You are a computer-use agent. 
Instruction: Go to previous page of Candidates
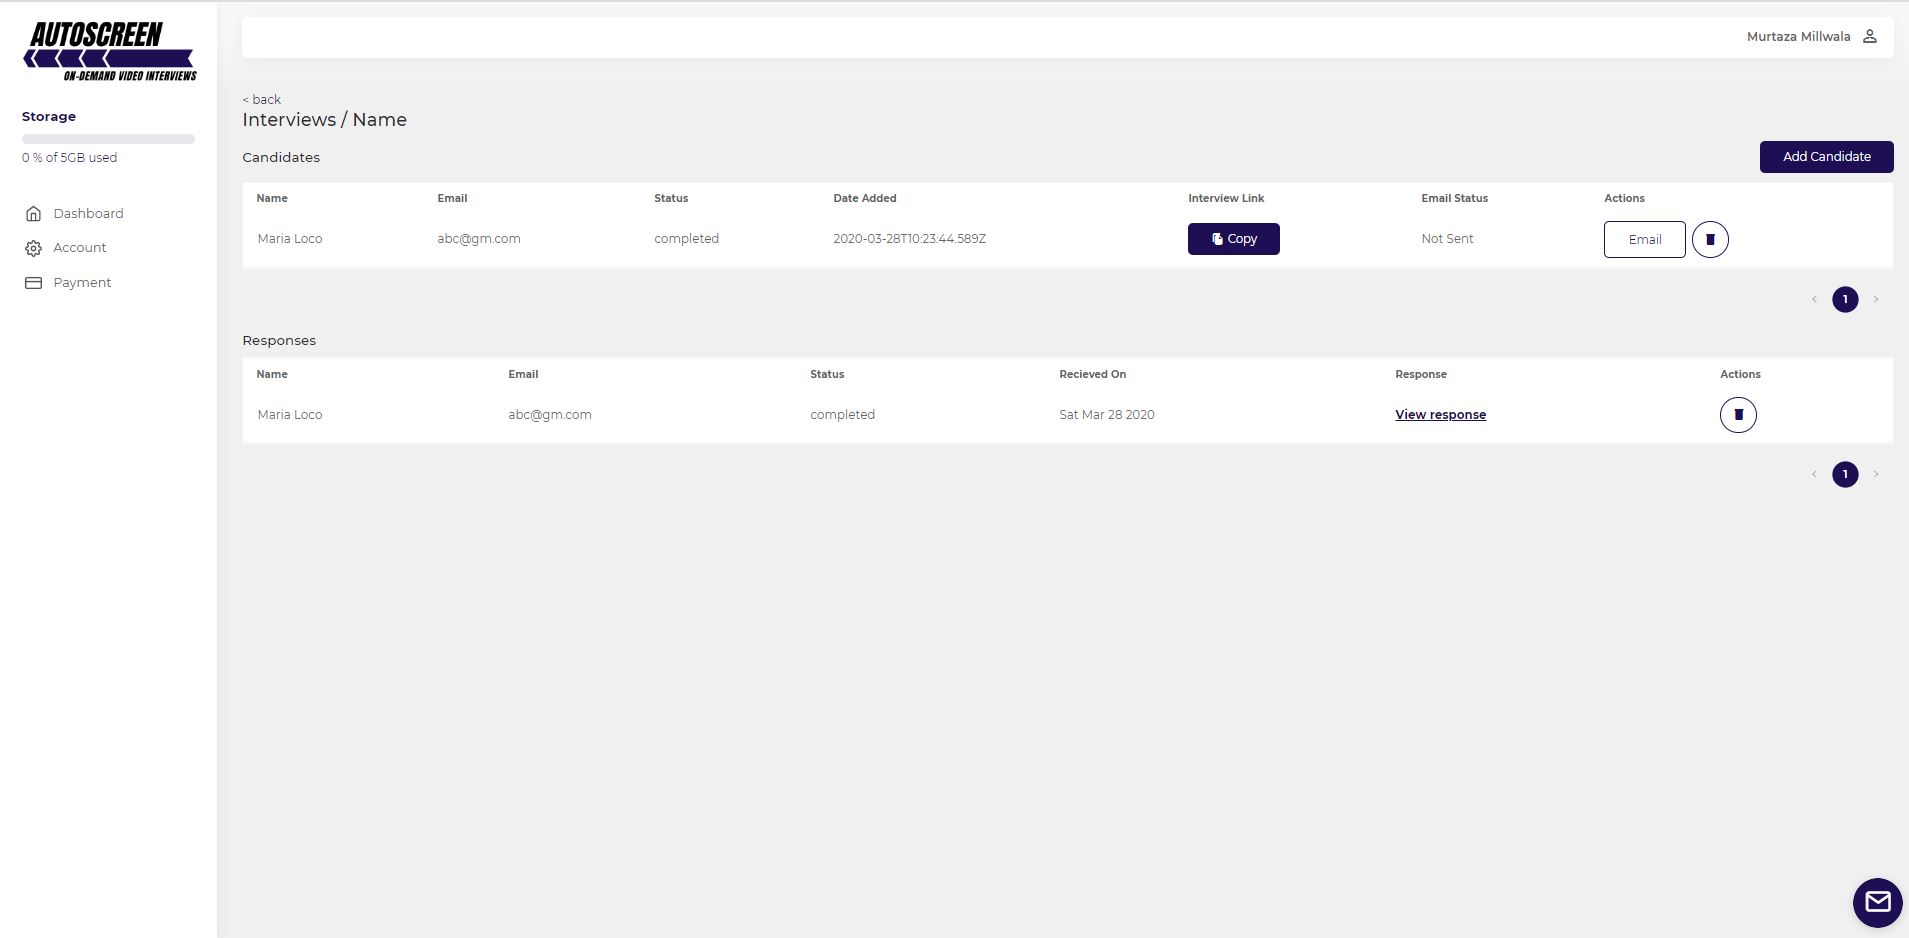pos(1814,300)
